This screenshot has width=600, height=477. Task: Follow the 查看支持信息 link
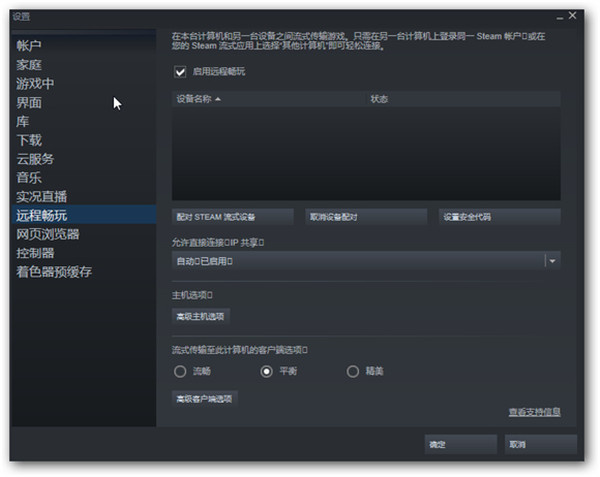coord(533,411)
